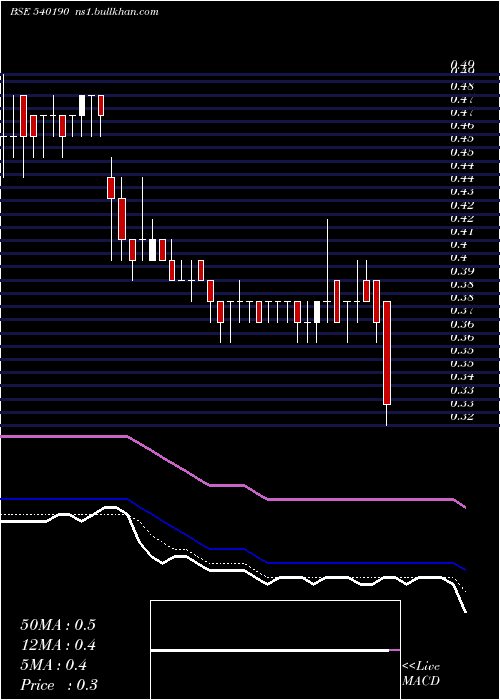500x700 pixels.
Task: Click the Price : 0.3 legend entry
Action: 59,685
